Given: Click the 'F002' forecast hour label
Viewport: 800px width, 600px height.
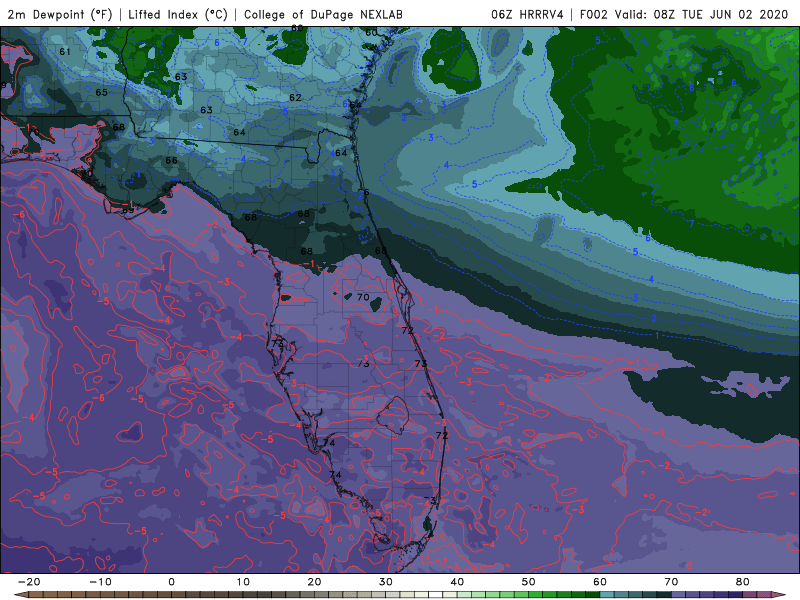Looking at the screenshot, I should (x=593, y=14).
